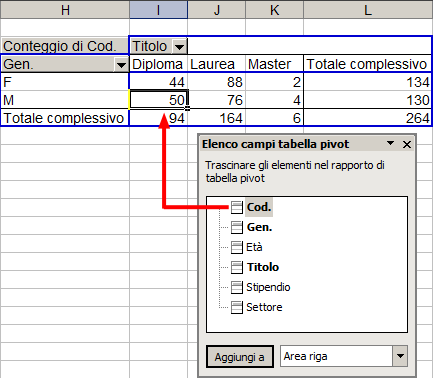Screen dimensions: 433x378
Task: Select the Settore field name
Action: pyautogui.click(x=264, y=307)
